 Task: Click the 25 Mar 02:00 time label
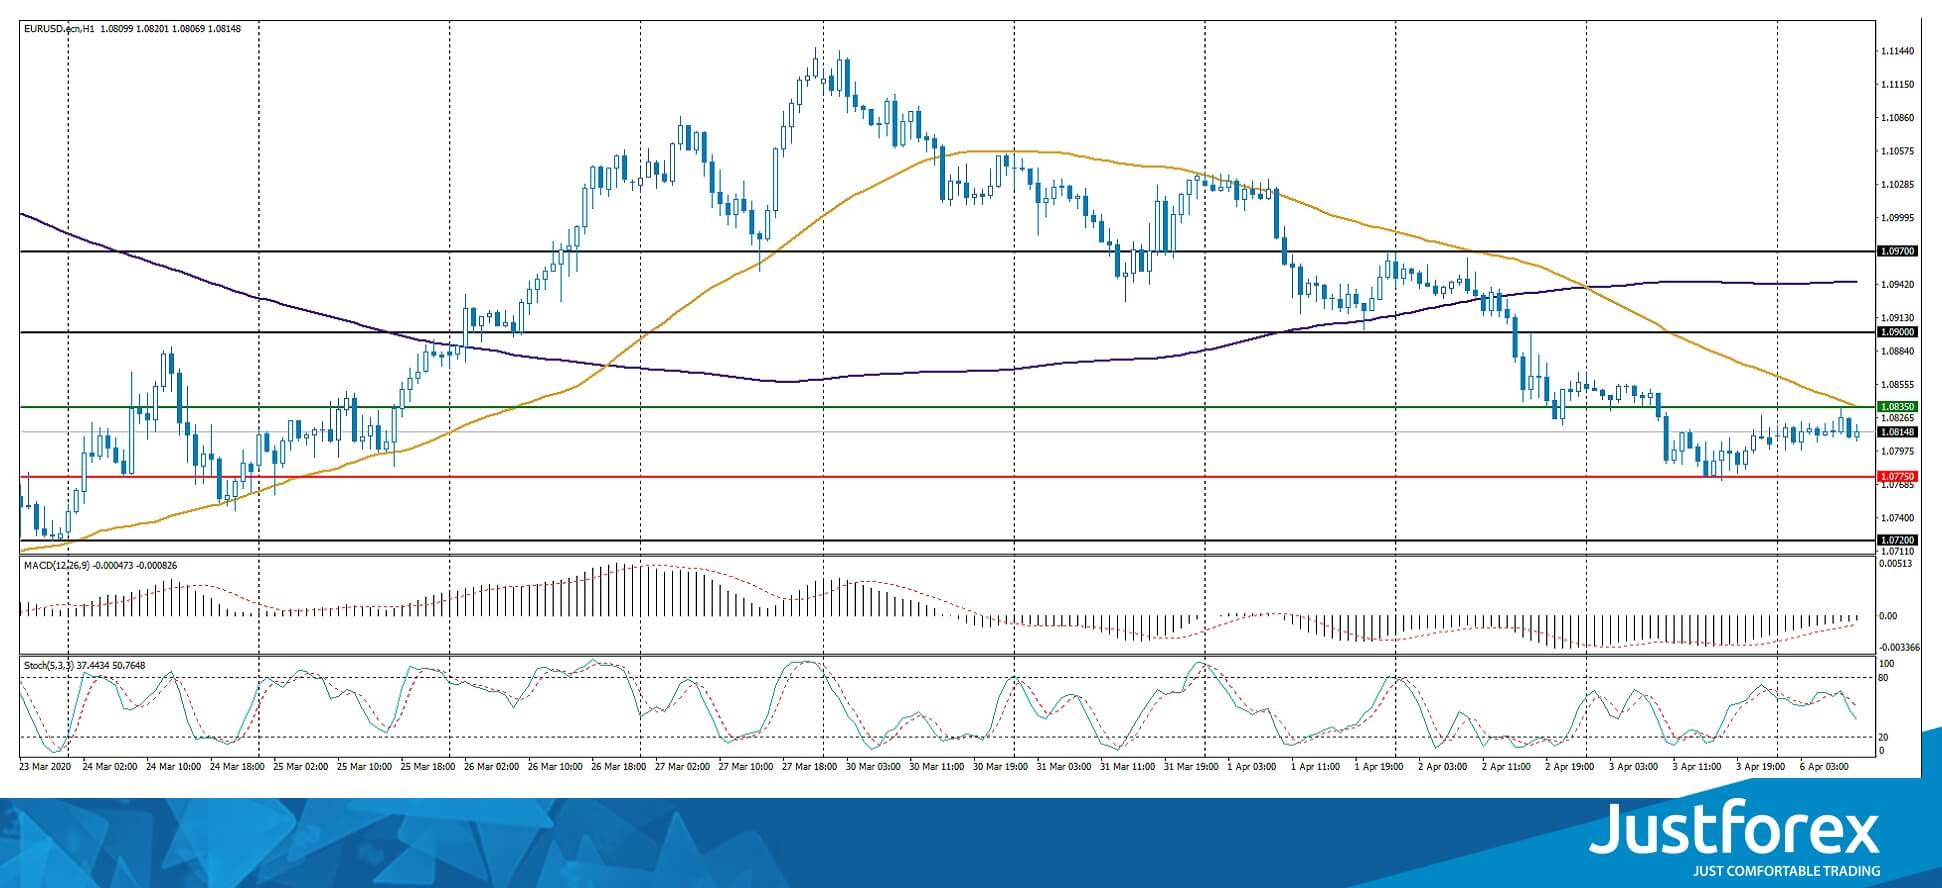tap(300, 767)
